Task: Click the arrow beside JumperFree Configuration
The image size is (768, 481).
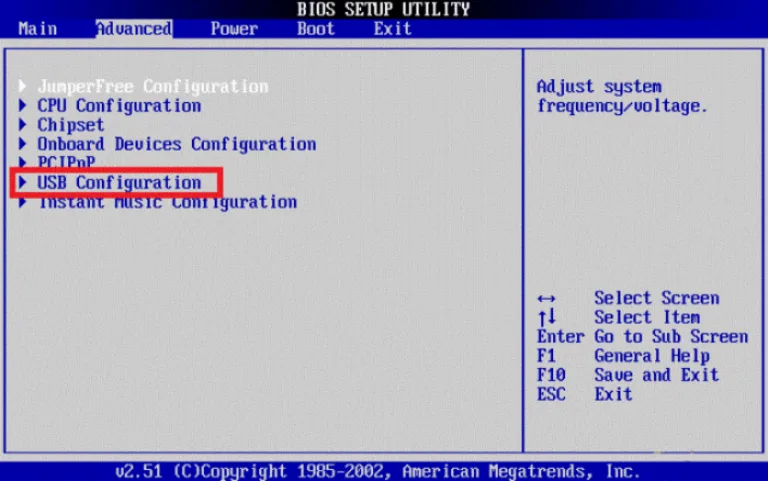Action: tap(22, 86)
